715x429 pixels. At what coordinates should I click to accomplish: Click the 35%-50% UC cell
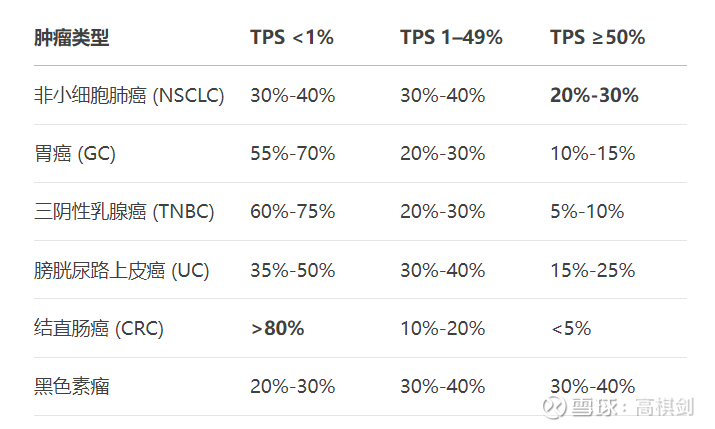(293, 270)
